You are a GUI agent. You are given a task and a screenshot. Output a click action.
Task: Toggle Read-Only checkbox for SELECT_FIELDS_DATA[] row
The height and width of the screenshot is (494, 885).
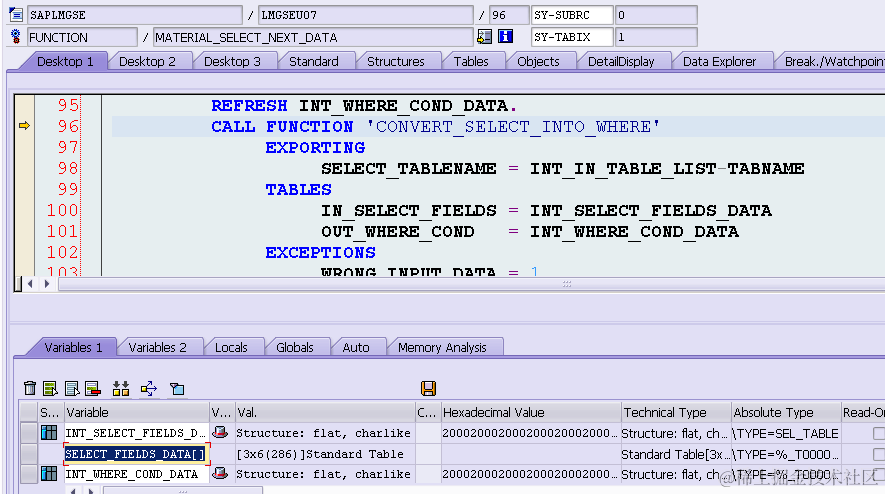879,454
